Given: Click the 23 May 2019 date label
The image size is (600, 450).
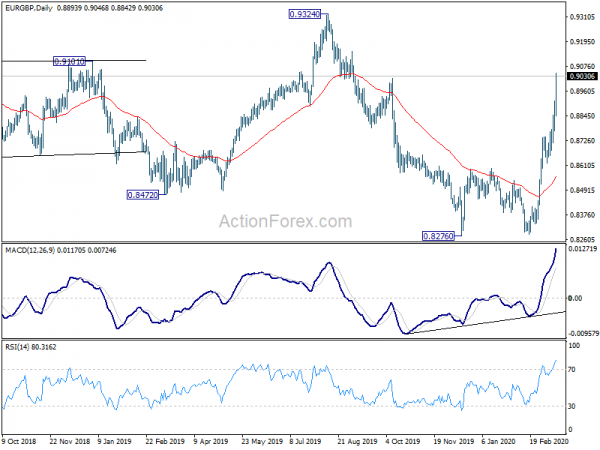Looking at the screenshot, I should click(262, 441).
